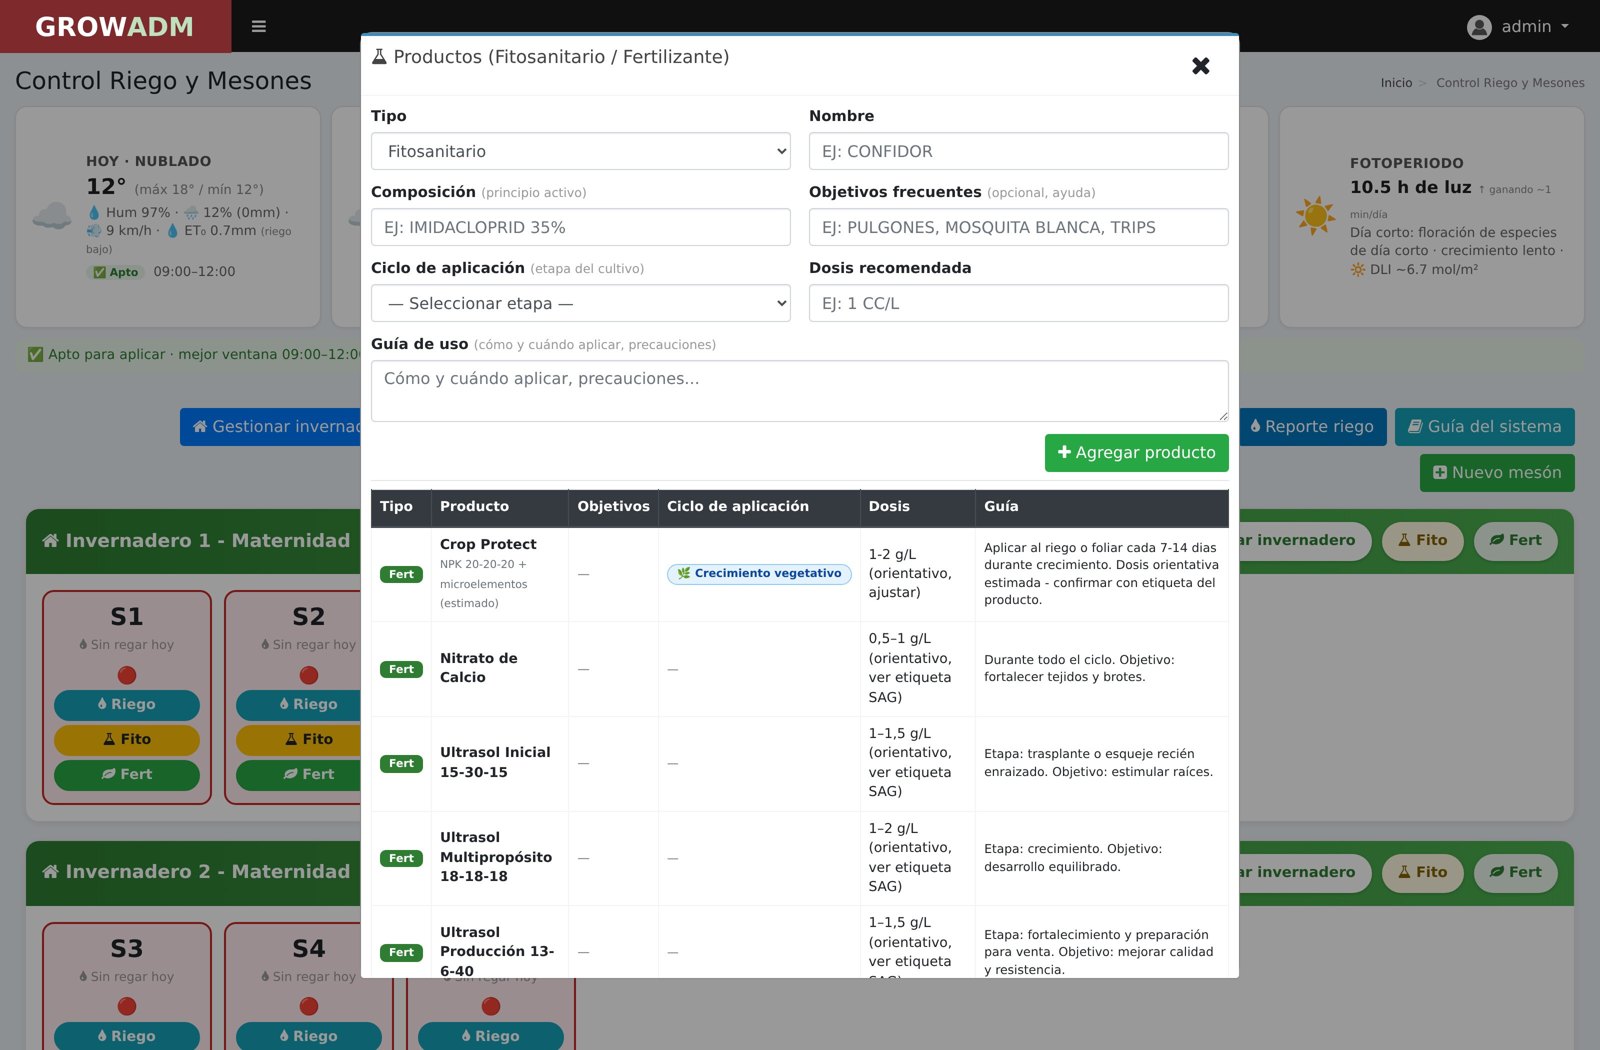Open the Inicio breadcrumb link
The image size is (1600, 1050).
click(x=1396, y=83)
